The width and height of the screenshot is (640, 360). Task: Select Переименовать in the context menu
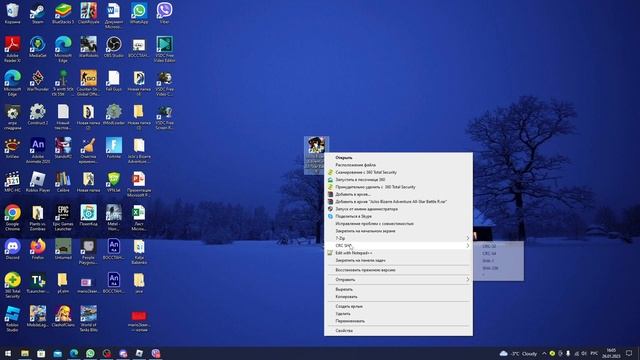(x=350, y=321)
